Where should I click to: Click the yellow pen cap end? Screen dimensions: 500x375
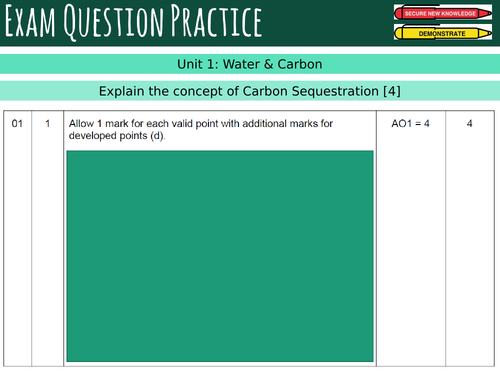[399, 33]
